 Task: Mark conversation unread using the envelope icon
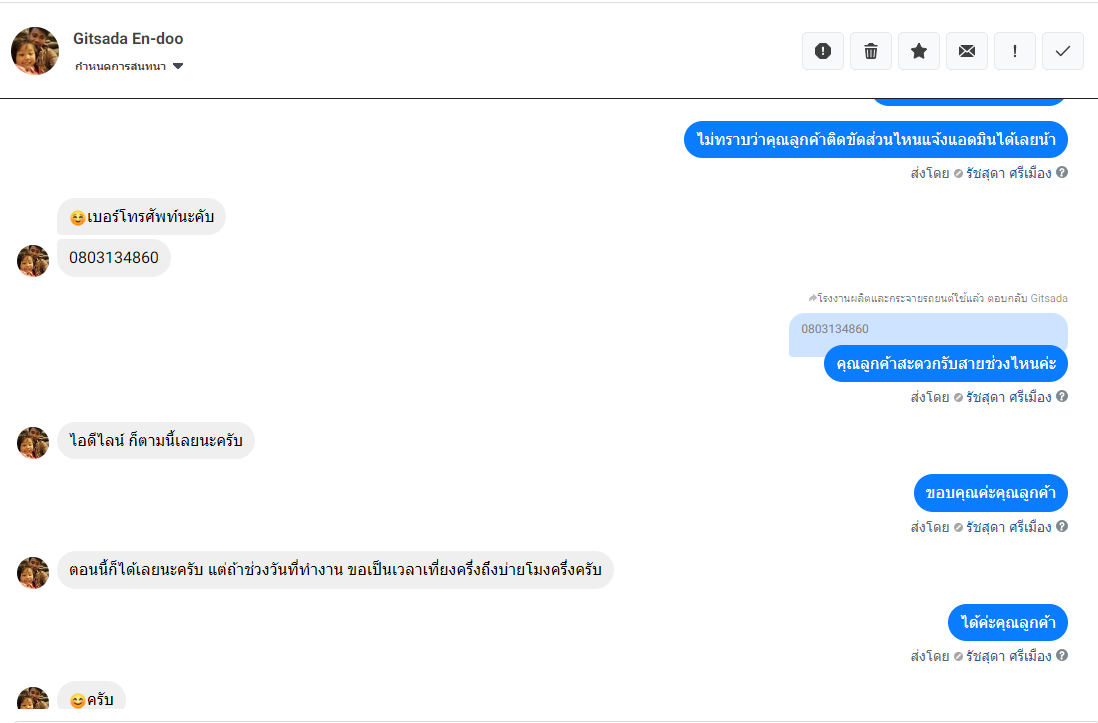pyautogui.click(x=967, y=51)
